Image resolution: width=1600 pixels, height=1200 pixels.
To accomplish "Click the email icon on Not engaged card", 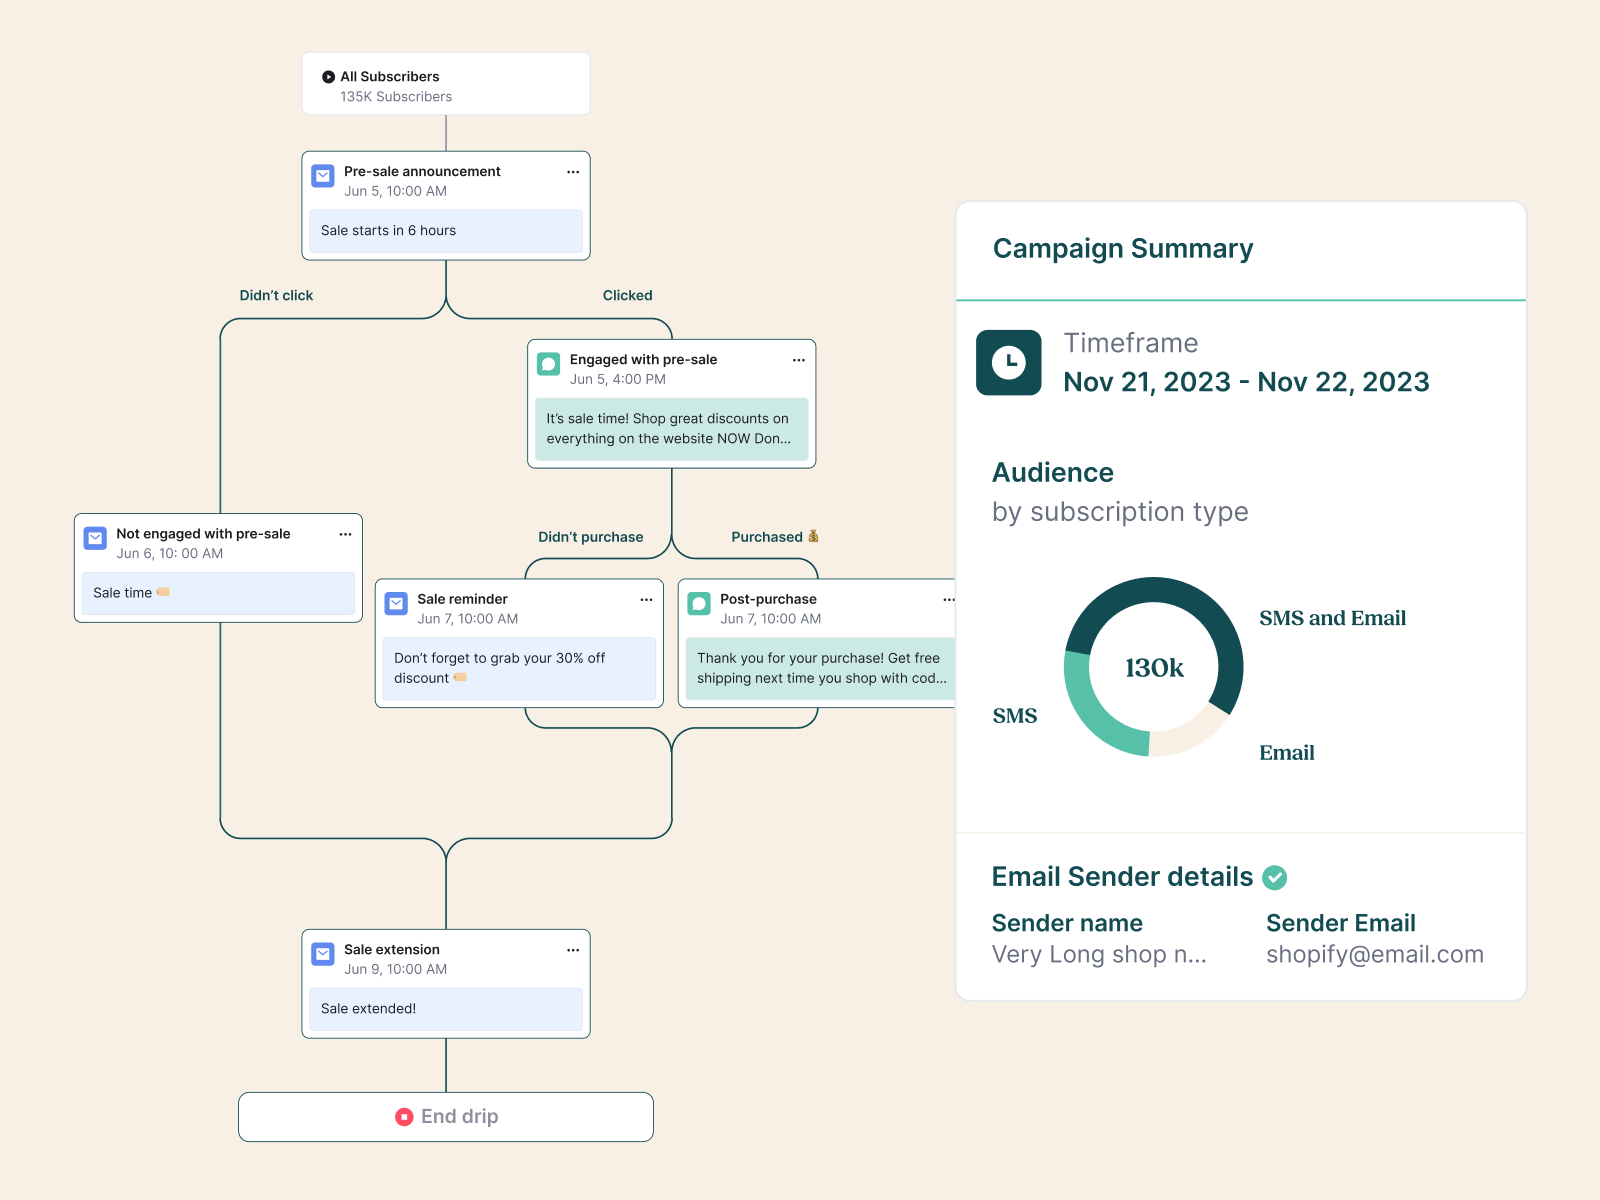I will coord(95,538).
